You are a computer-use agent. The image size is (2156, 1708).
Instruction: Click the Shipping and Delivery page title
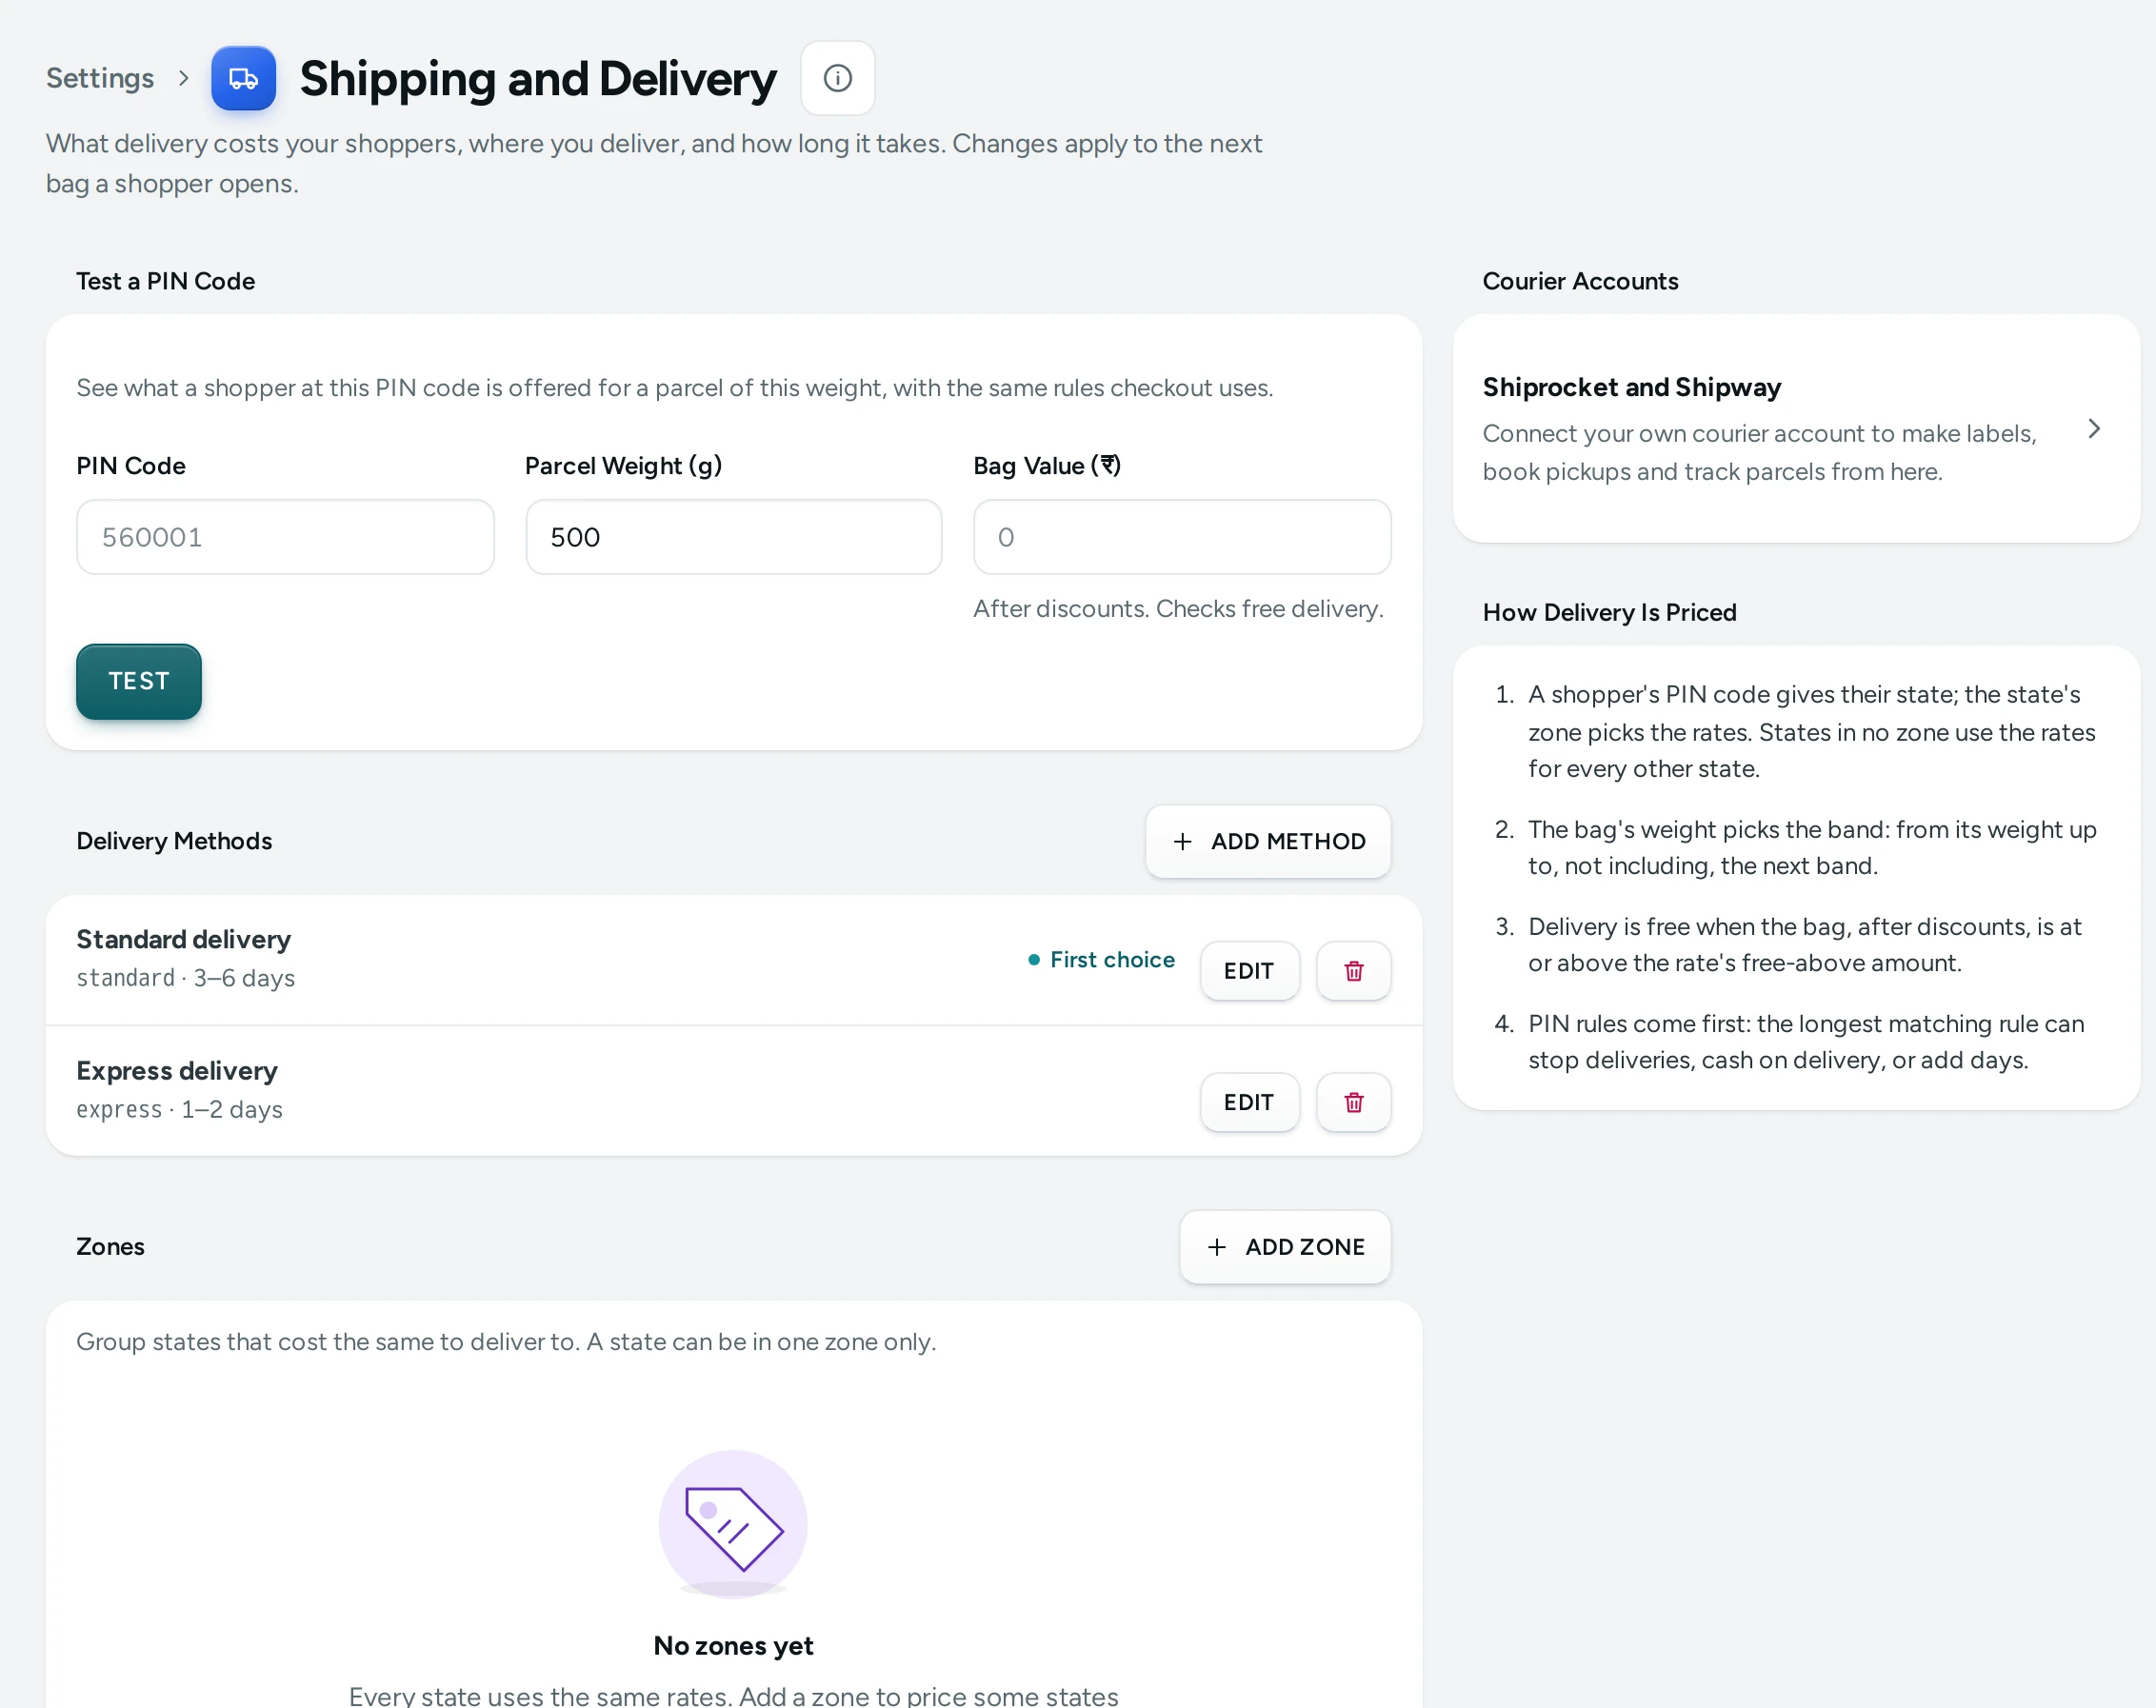(x=538, y=78)
